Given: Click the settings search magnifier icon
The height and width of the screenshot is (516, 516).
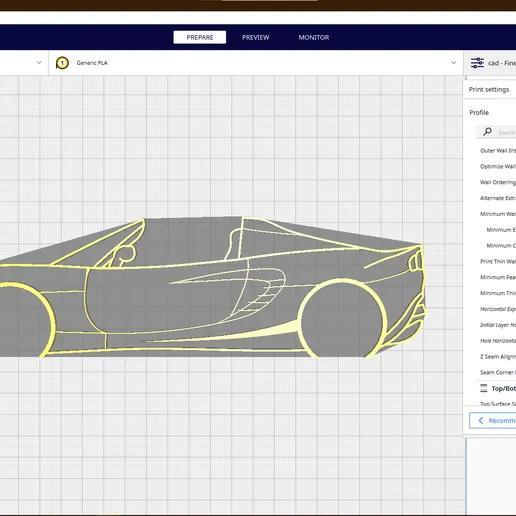Looking at the screenshot, I should (487, 132).
